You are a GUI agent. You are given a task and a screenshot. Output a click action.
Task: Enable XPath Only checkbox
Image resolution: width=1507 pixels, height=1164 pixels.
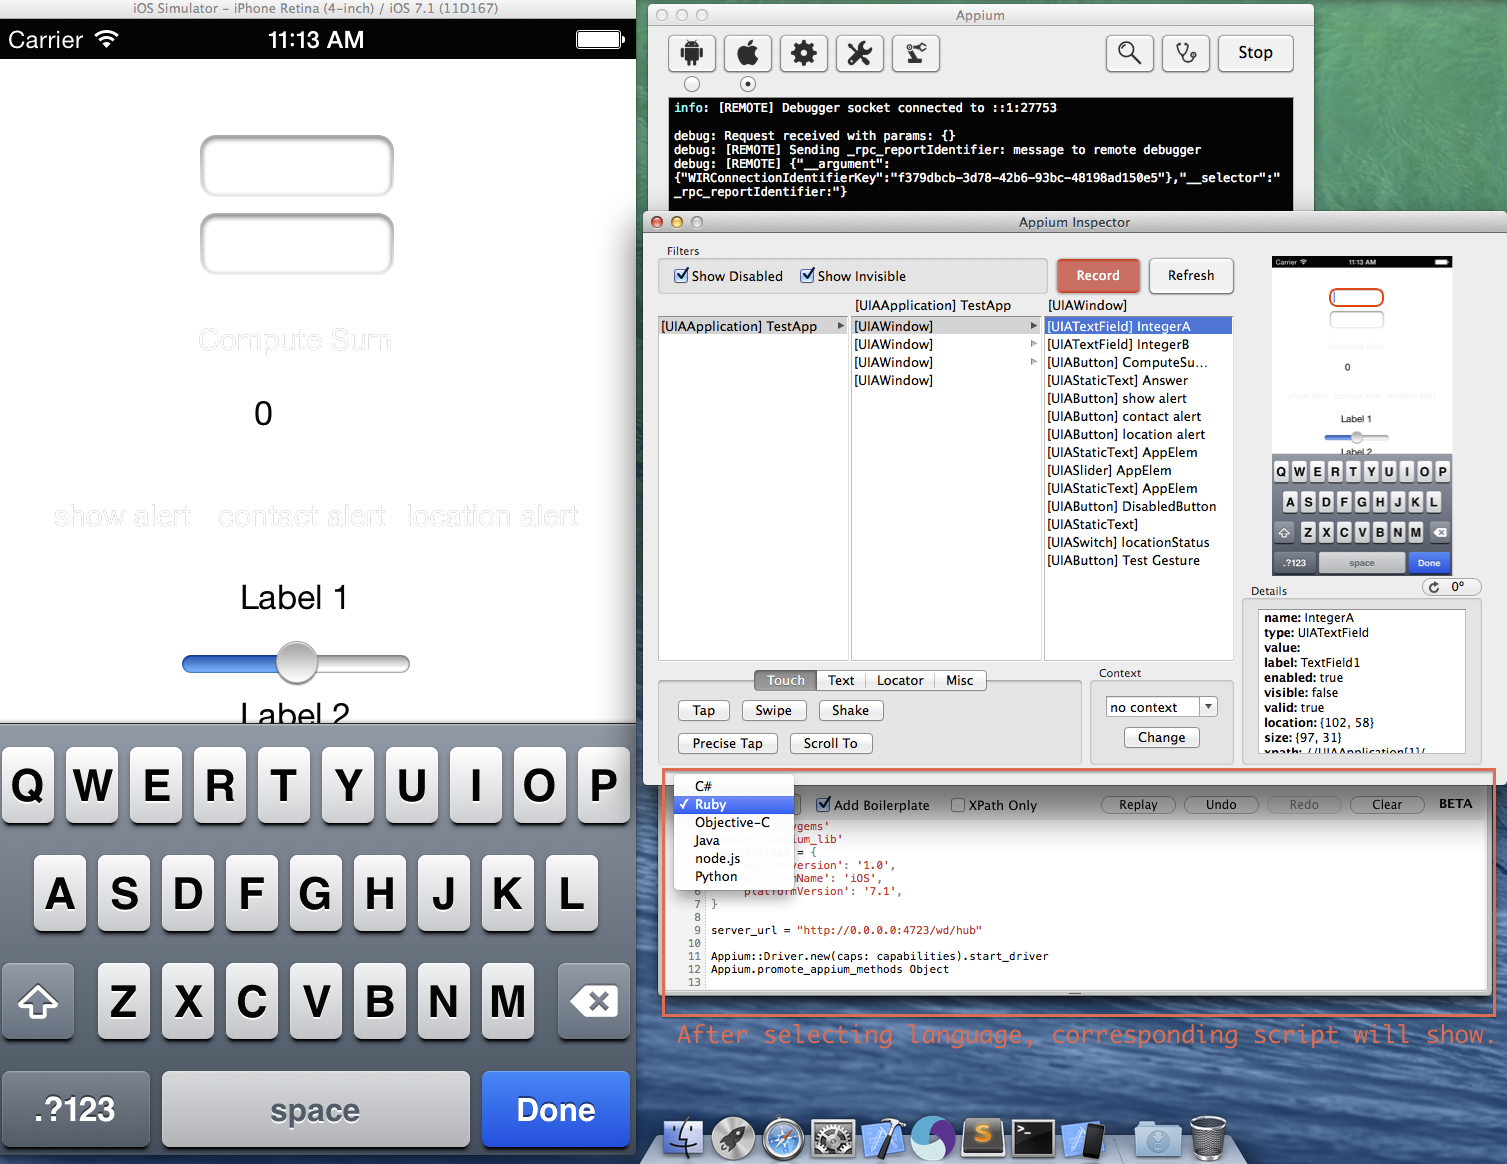[958, 805]
